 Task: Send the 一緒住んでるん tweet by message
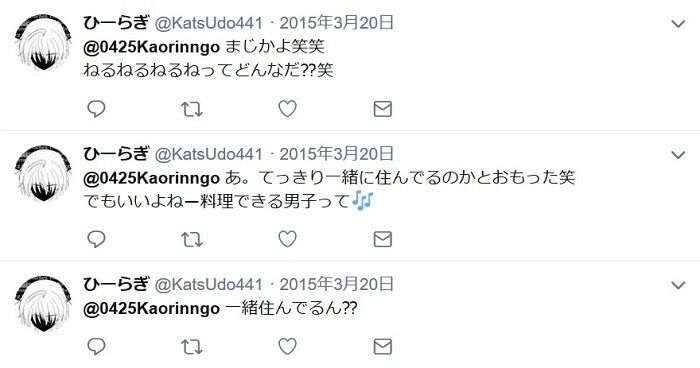pyautogui.click(x=383, y=346)
